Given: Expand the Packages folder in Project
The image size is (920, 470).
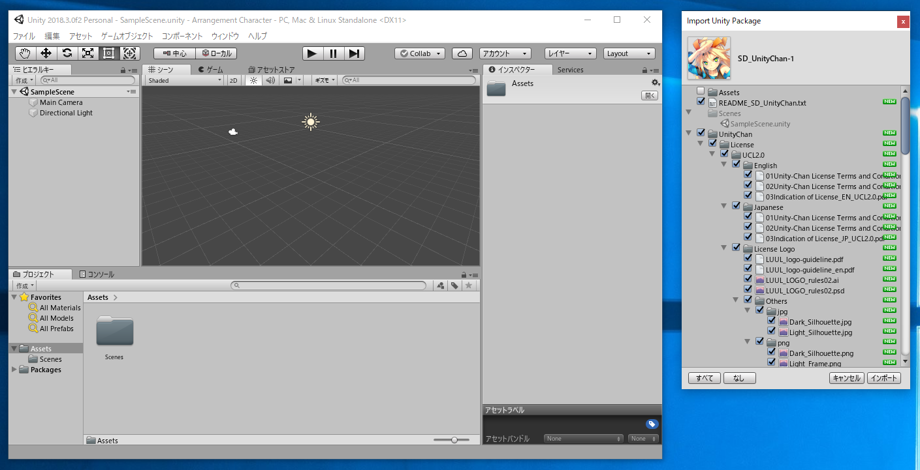Looking at the screenshot, I should (14, 370).
